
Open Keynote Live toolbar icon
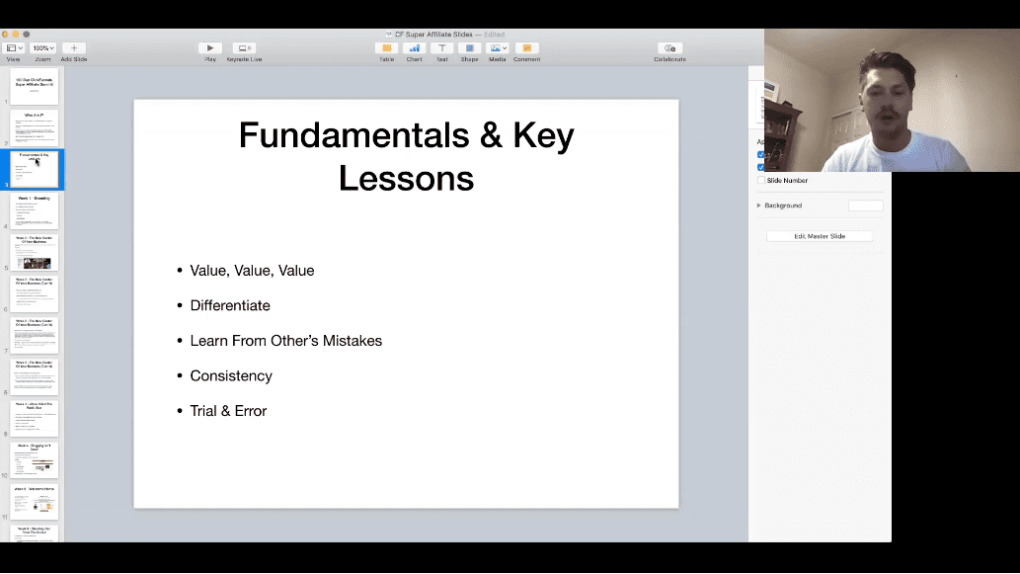pyautogui.click(x=244, y=48)
